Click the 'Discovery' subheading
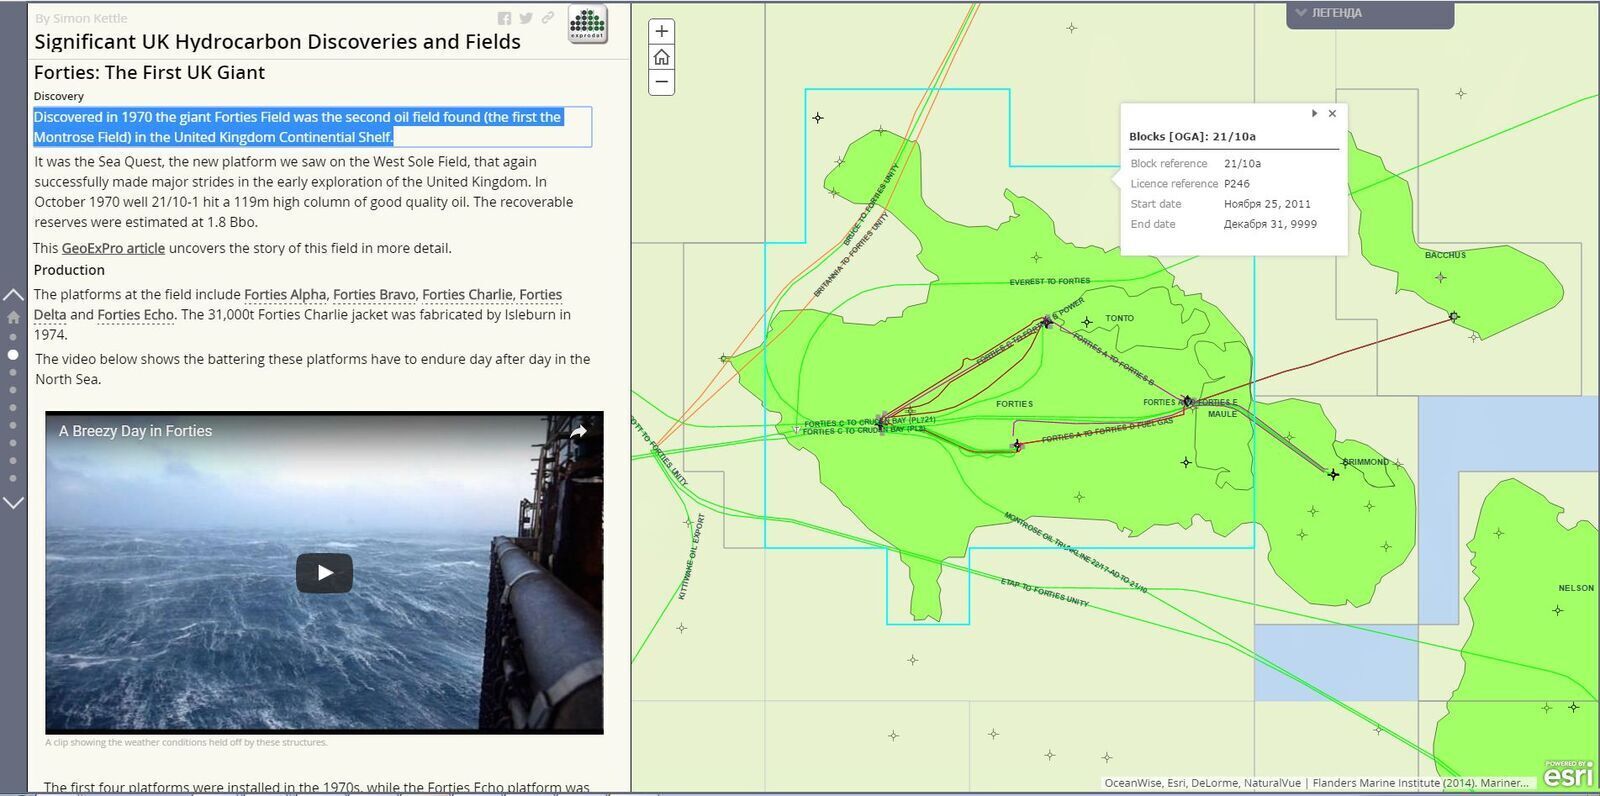Viewport: 1600px width, 796px height. pyautogui.click(x=59, y=96)
